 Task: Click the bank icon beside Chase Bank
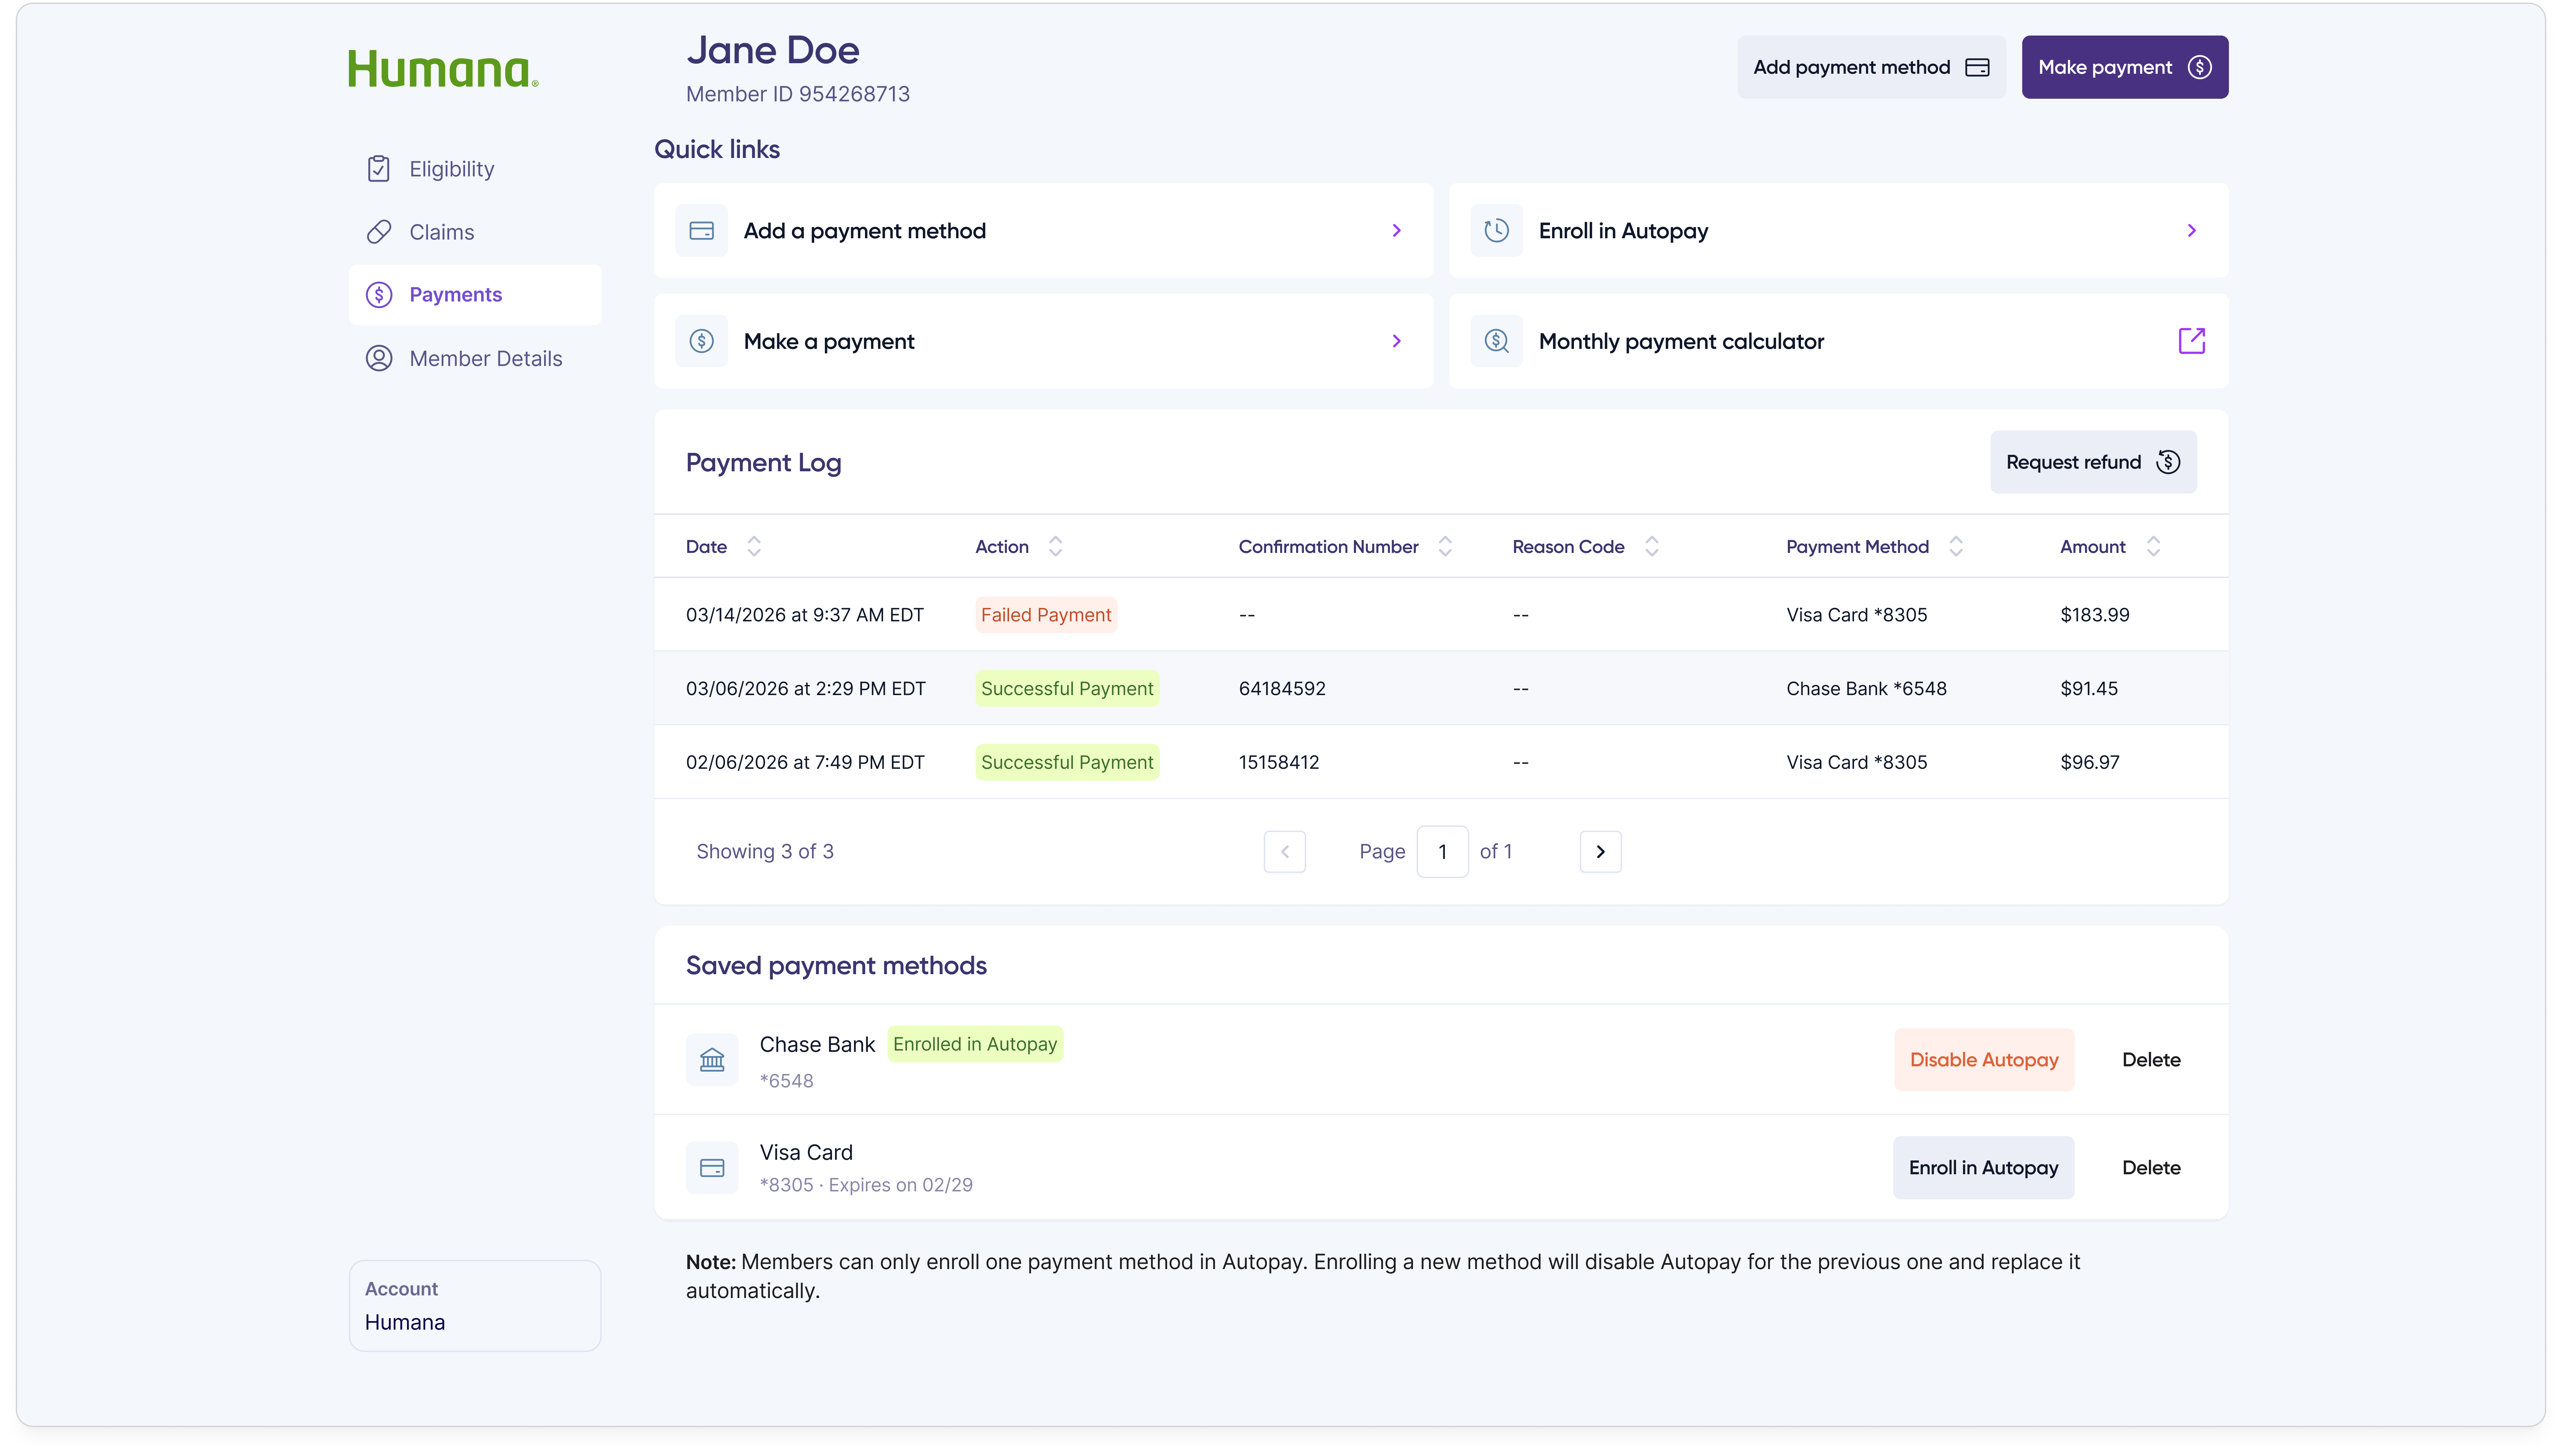(x=712, y=1059)
